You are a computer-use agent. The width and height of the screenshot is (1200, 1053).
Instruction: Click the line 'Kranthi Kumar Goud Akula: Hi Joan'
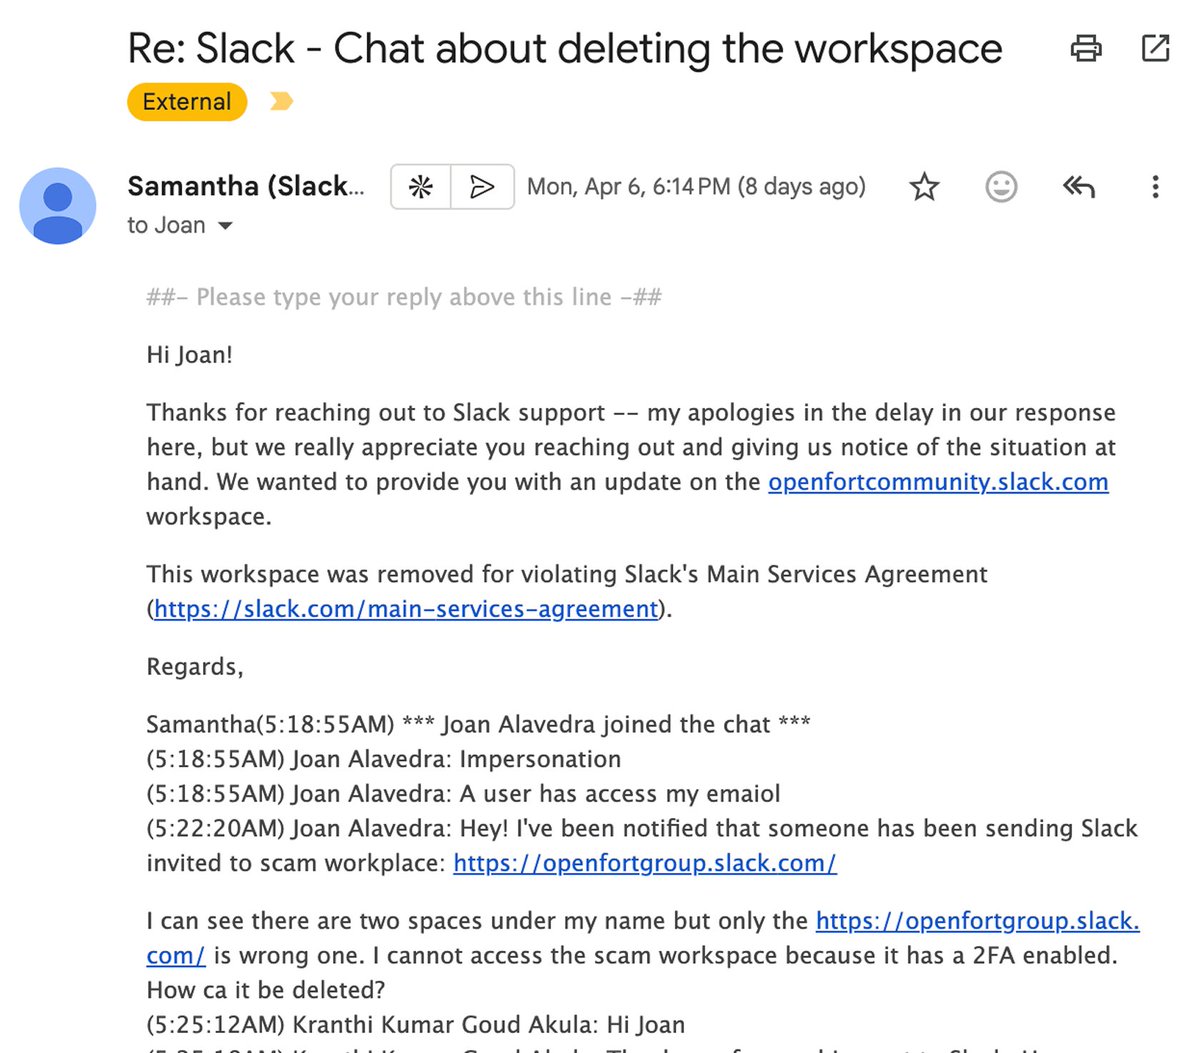[488, 1025]
